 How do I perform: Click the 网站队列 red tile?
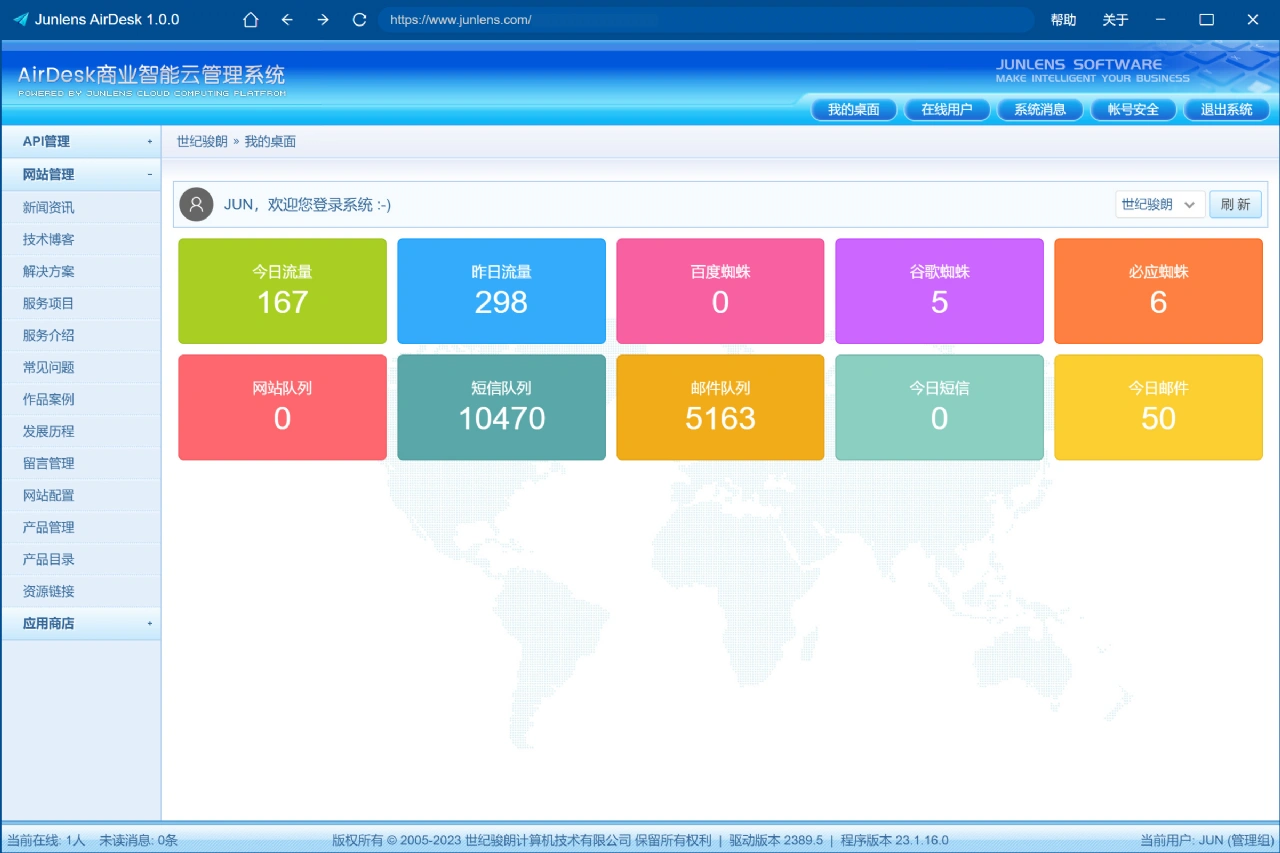coord(282,407)
